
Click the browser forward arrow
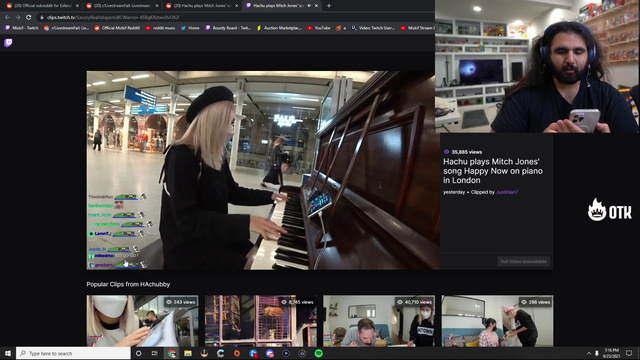(x=18, y=18)
